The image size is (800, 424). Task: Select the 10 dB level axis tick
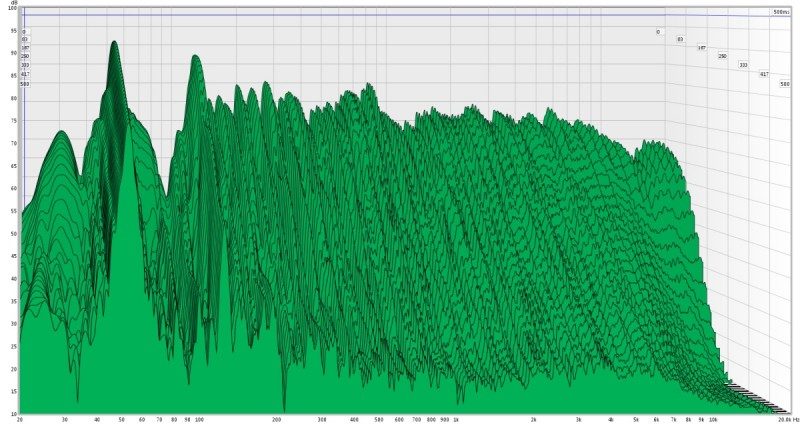tap(14, 414)
